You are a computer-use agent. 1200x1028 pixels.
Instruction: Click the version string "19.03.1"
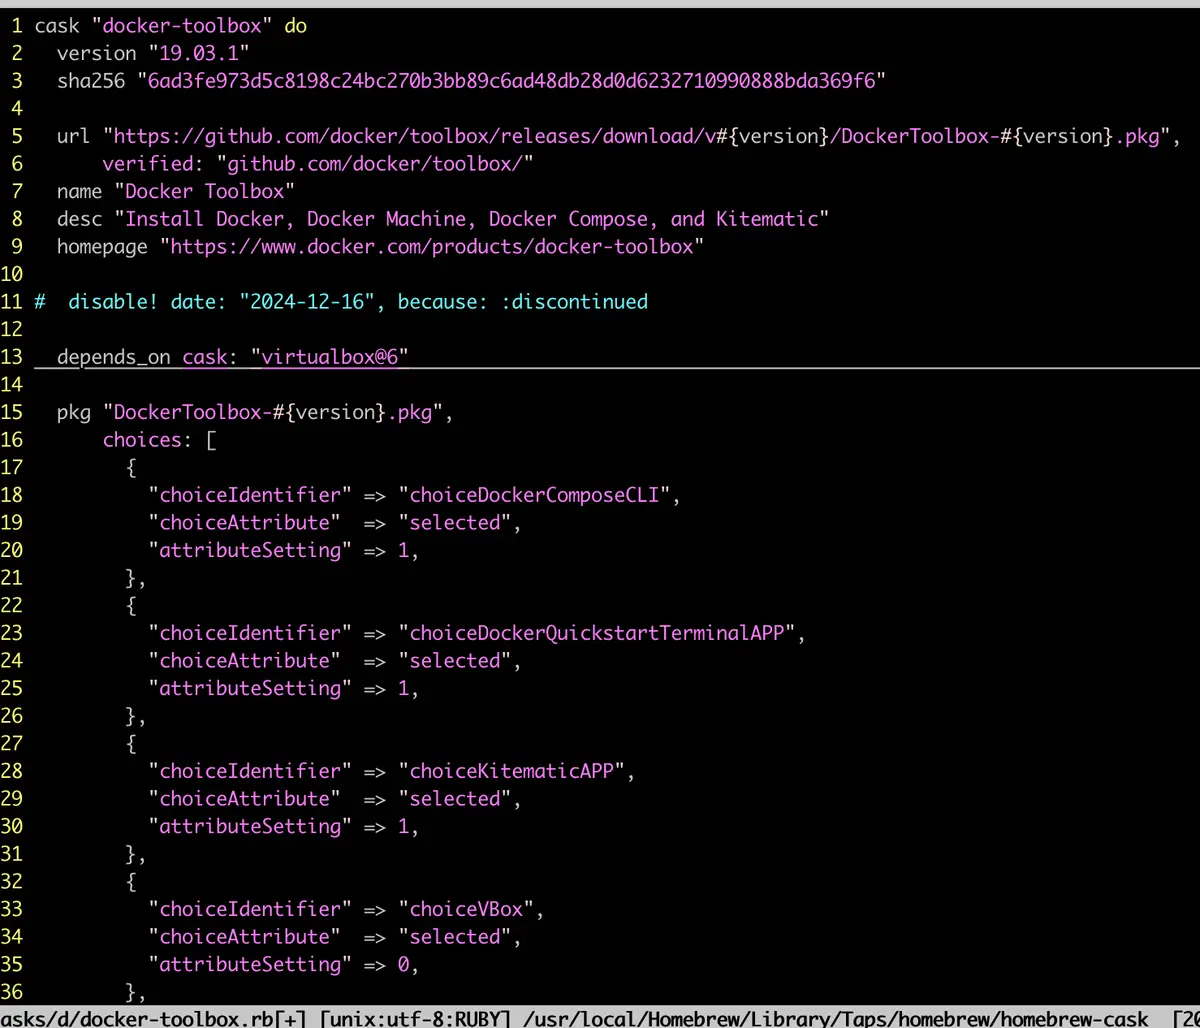tap(198, 53)
